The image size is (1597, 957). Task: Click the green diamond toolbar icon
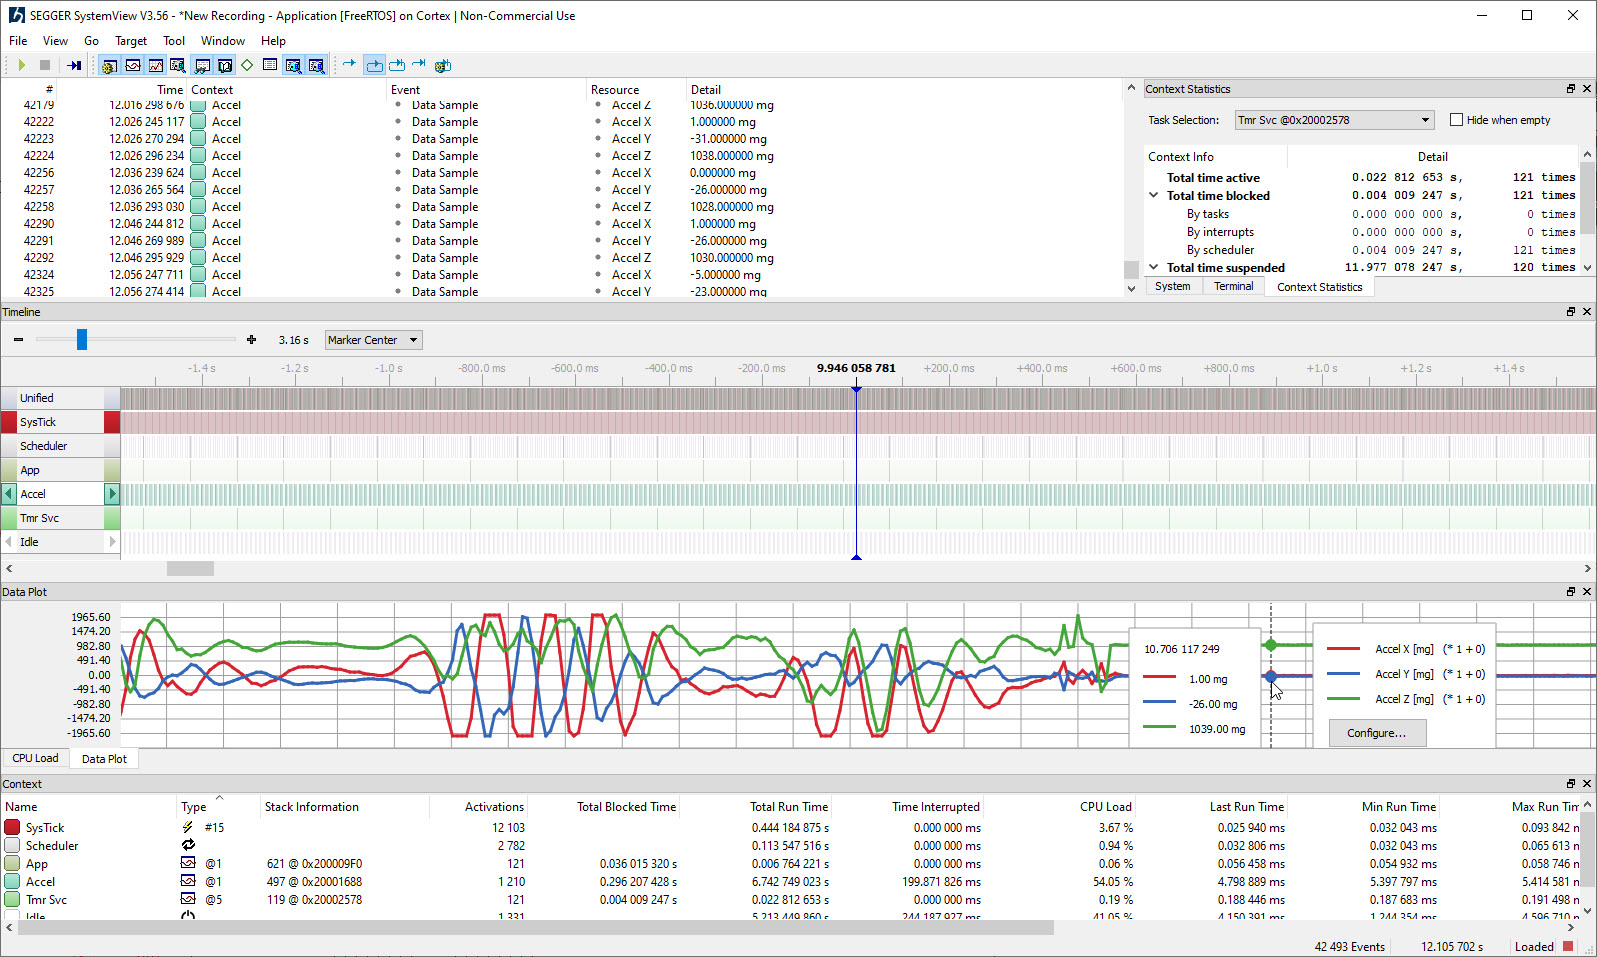(x=247, y=65)
